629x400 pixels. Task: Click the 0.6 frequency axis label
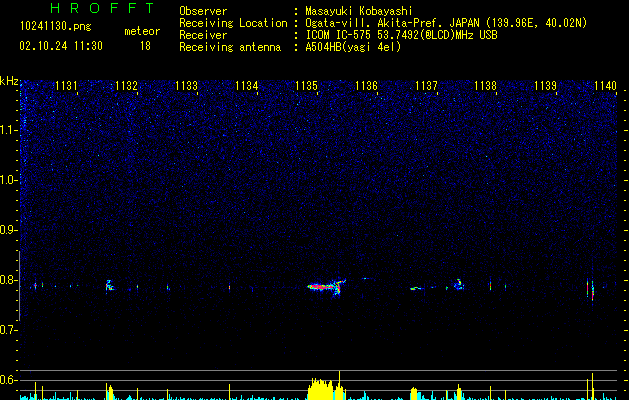[9, 380]
